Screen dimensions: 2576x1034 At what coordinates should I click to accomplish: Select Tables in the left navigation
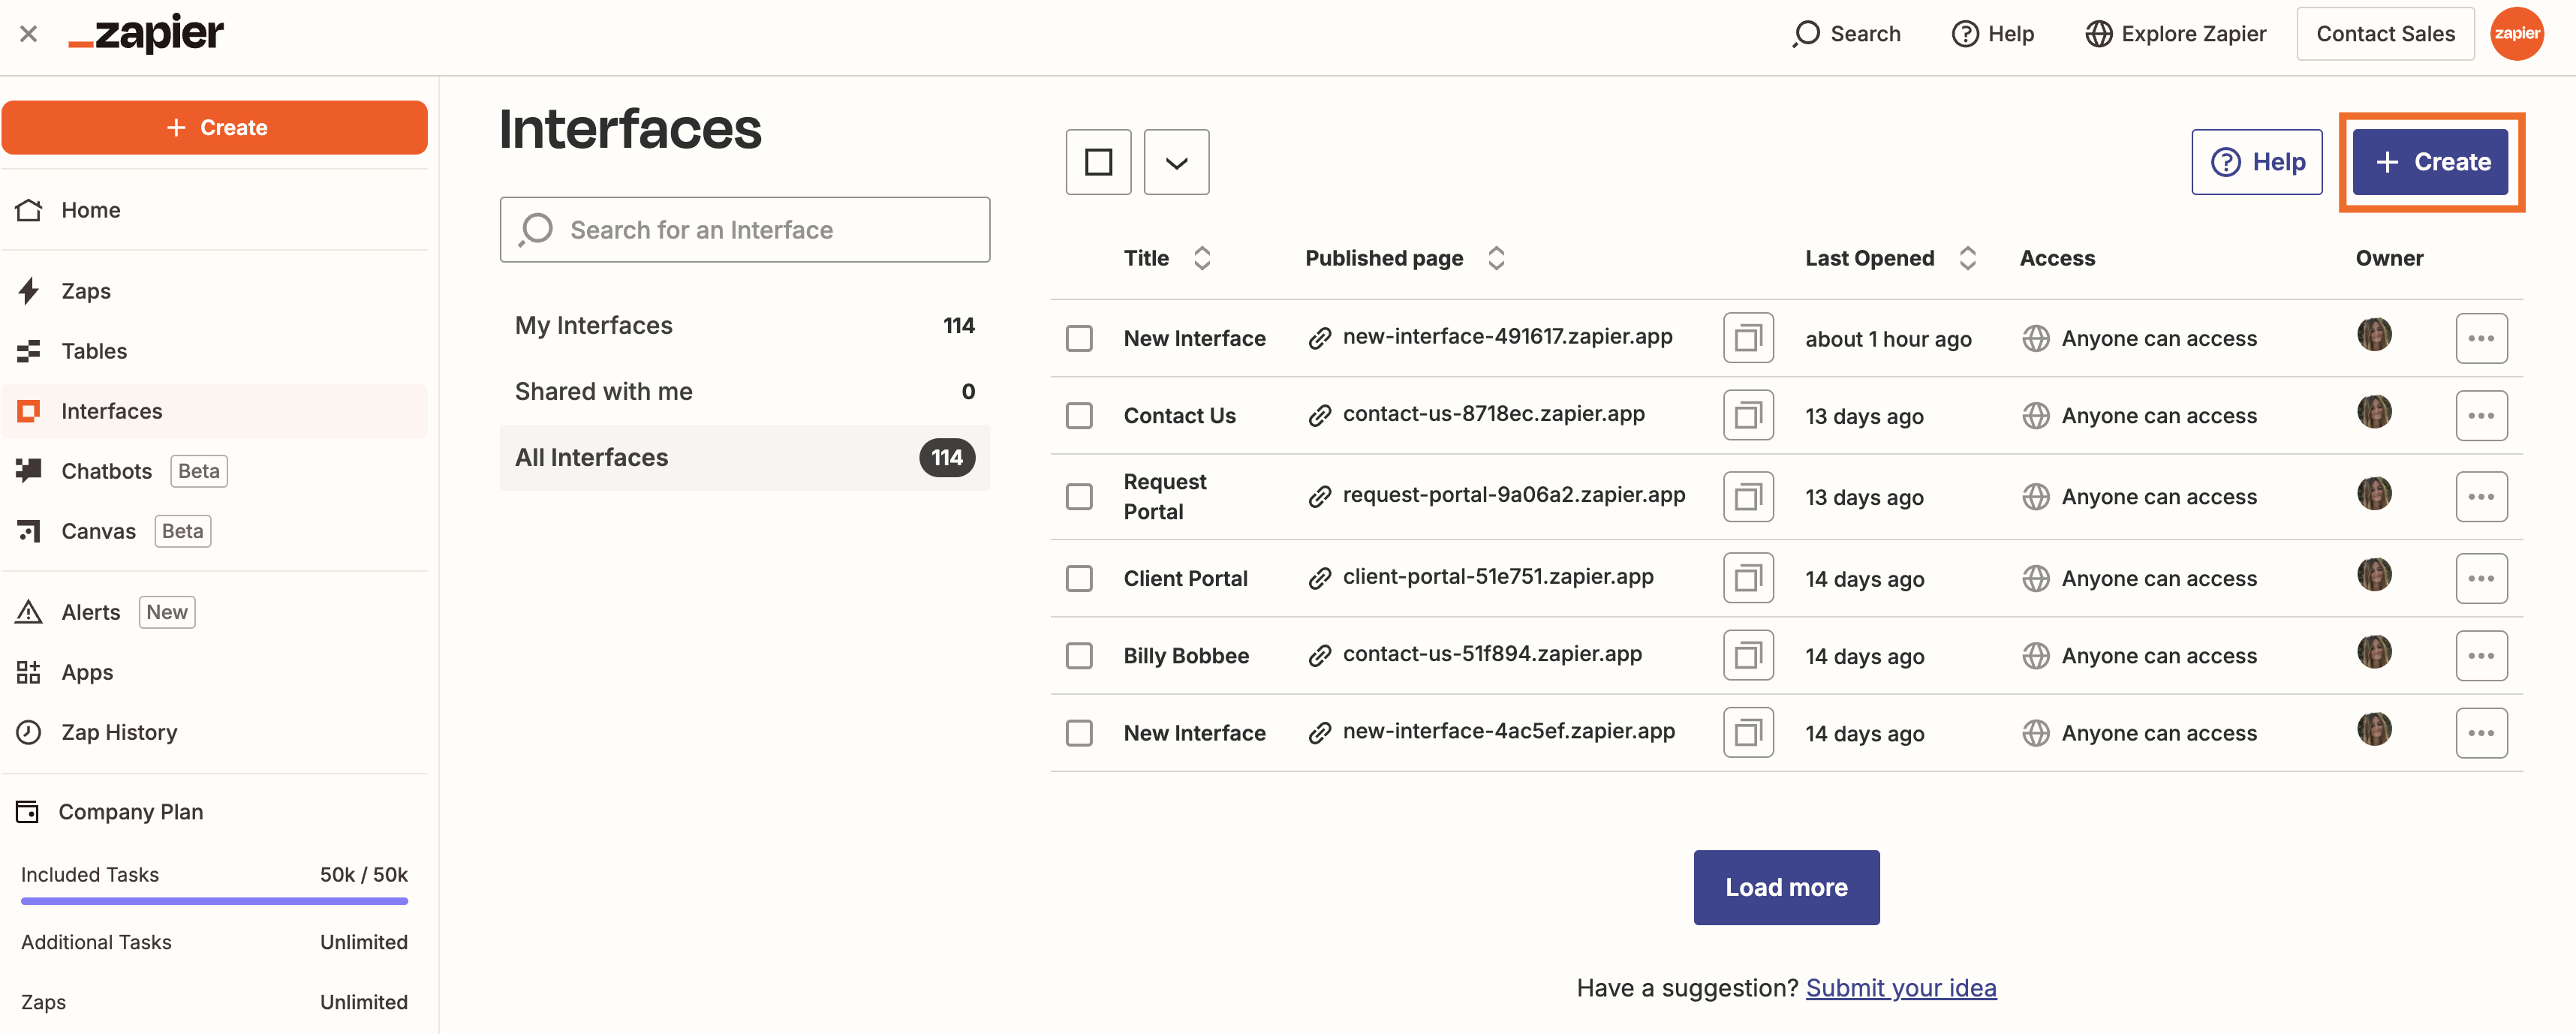tap(93, 350)
